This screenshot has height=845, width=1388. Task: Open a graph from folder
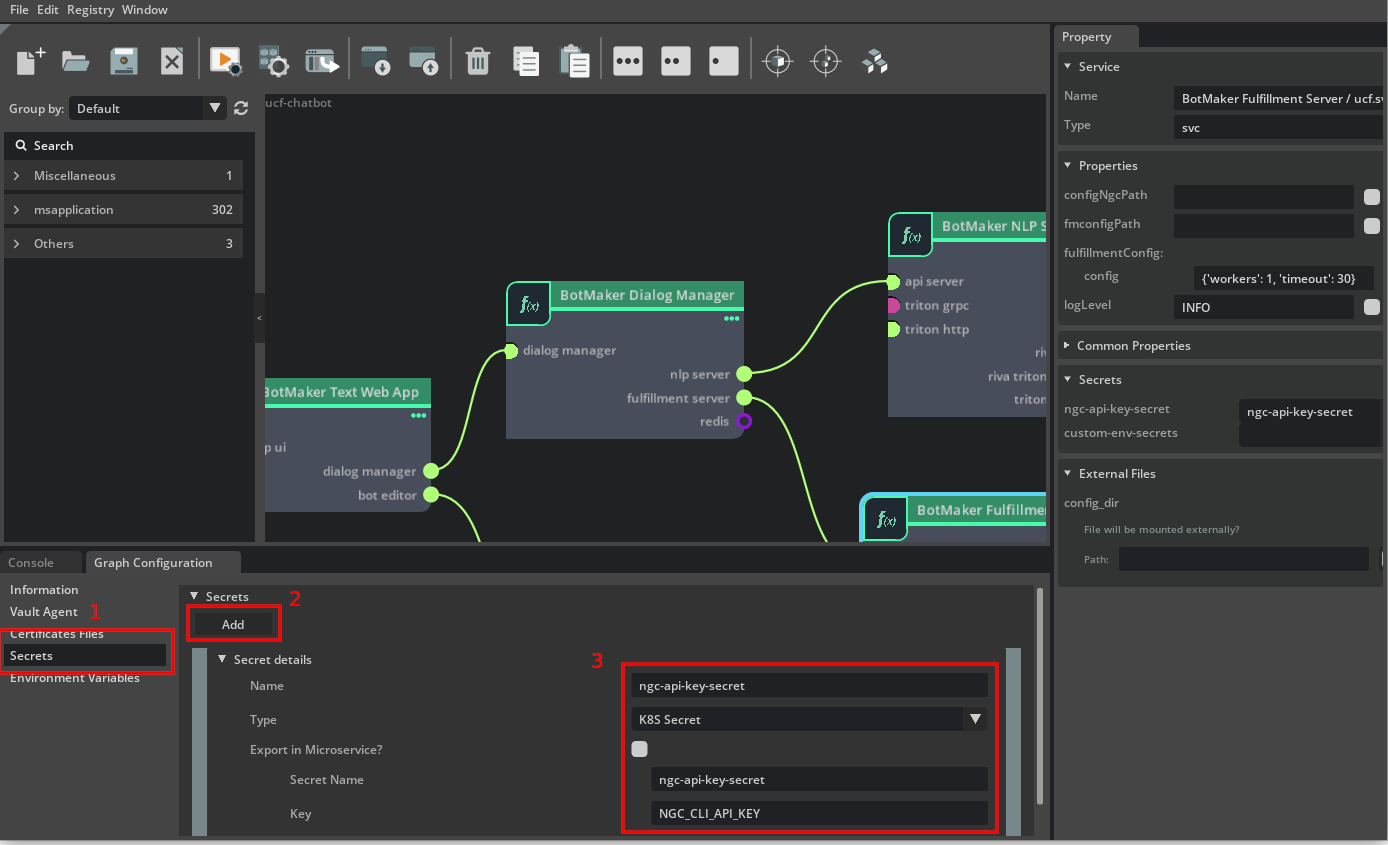[x=76, y=61]
